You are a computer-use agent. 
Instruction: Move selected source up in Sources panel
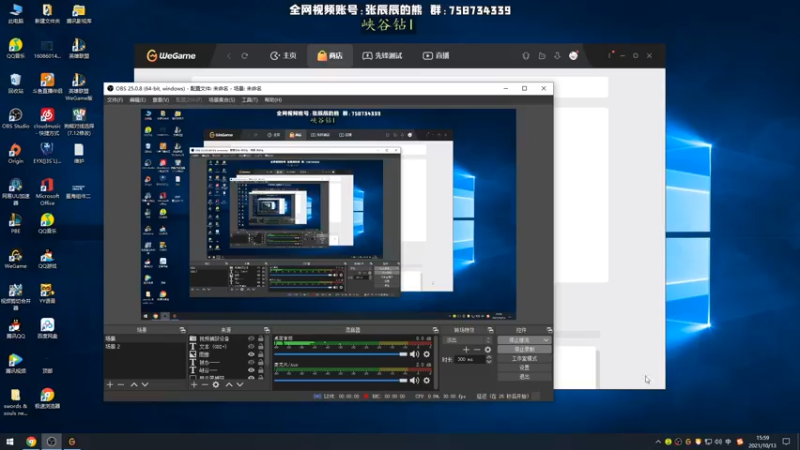(229, 385)
